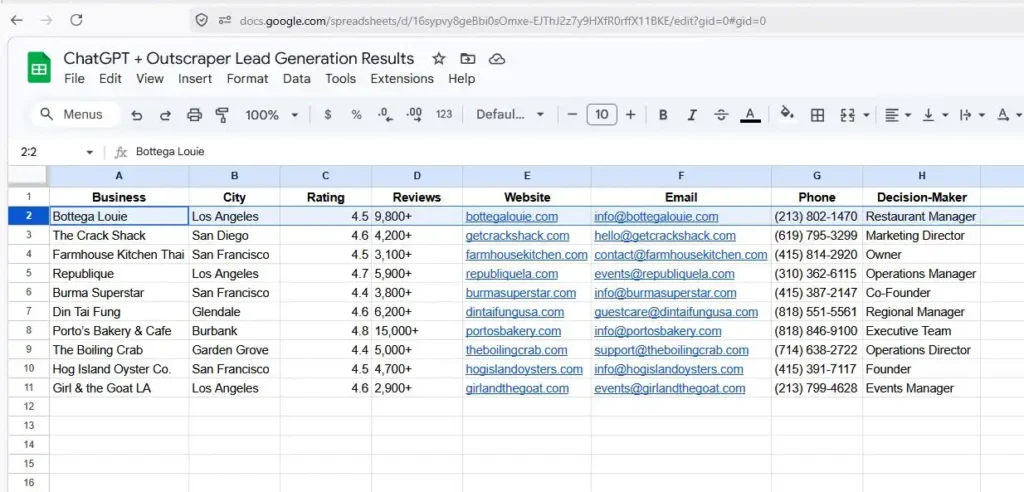Select the paint format roller icon
This screenshot has height=492, width=1024.
pos(223,115)
